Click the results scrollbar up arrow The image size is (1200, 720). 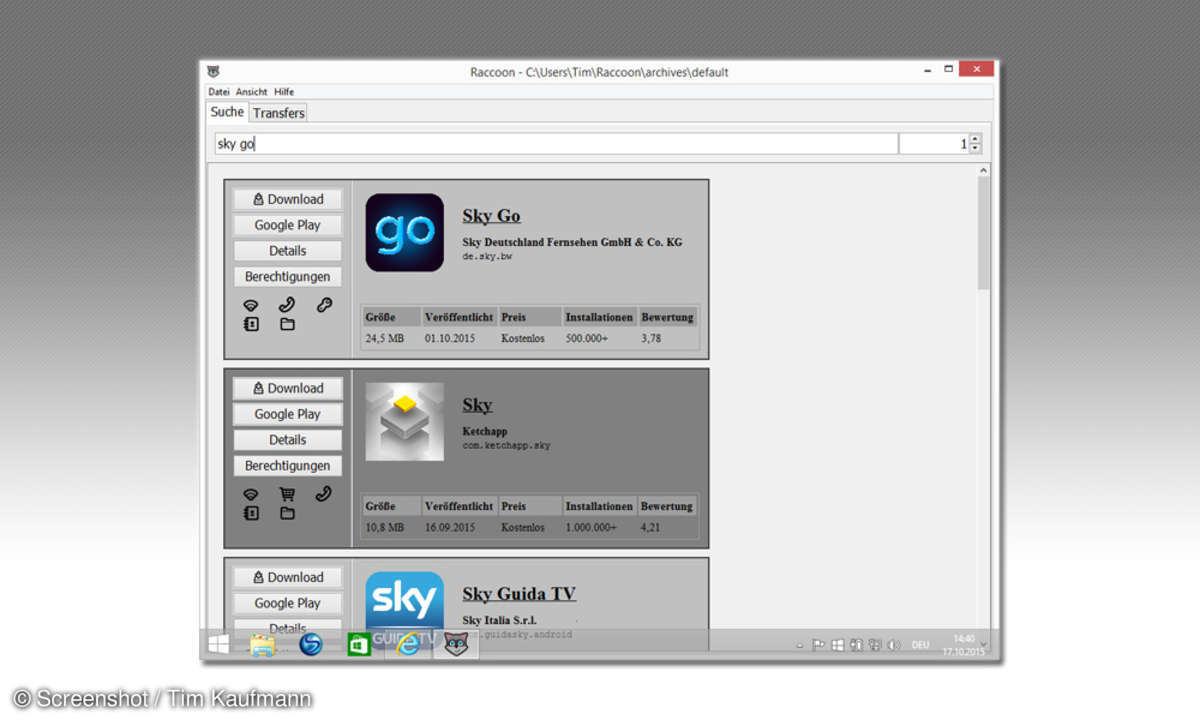(x=983, y=170)
